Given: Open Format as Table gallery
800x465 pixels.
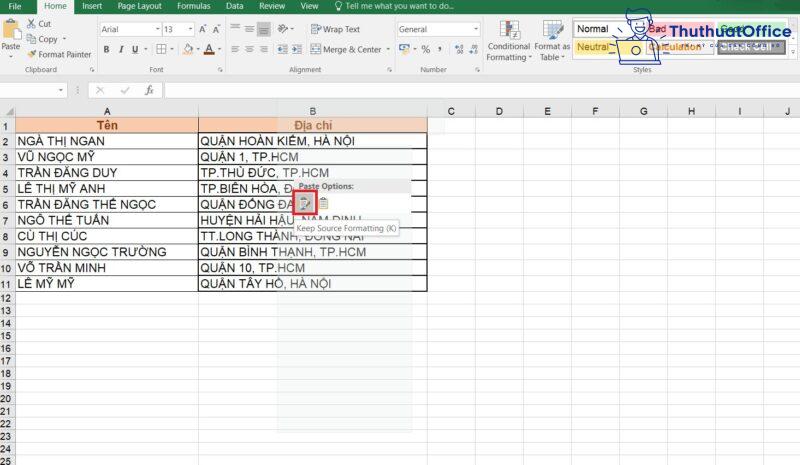Looking at the screenshot, I should (552, 41).
